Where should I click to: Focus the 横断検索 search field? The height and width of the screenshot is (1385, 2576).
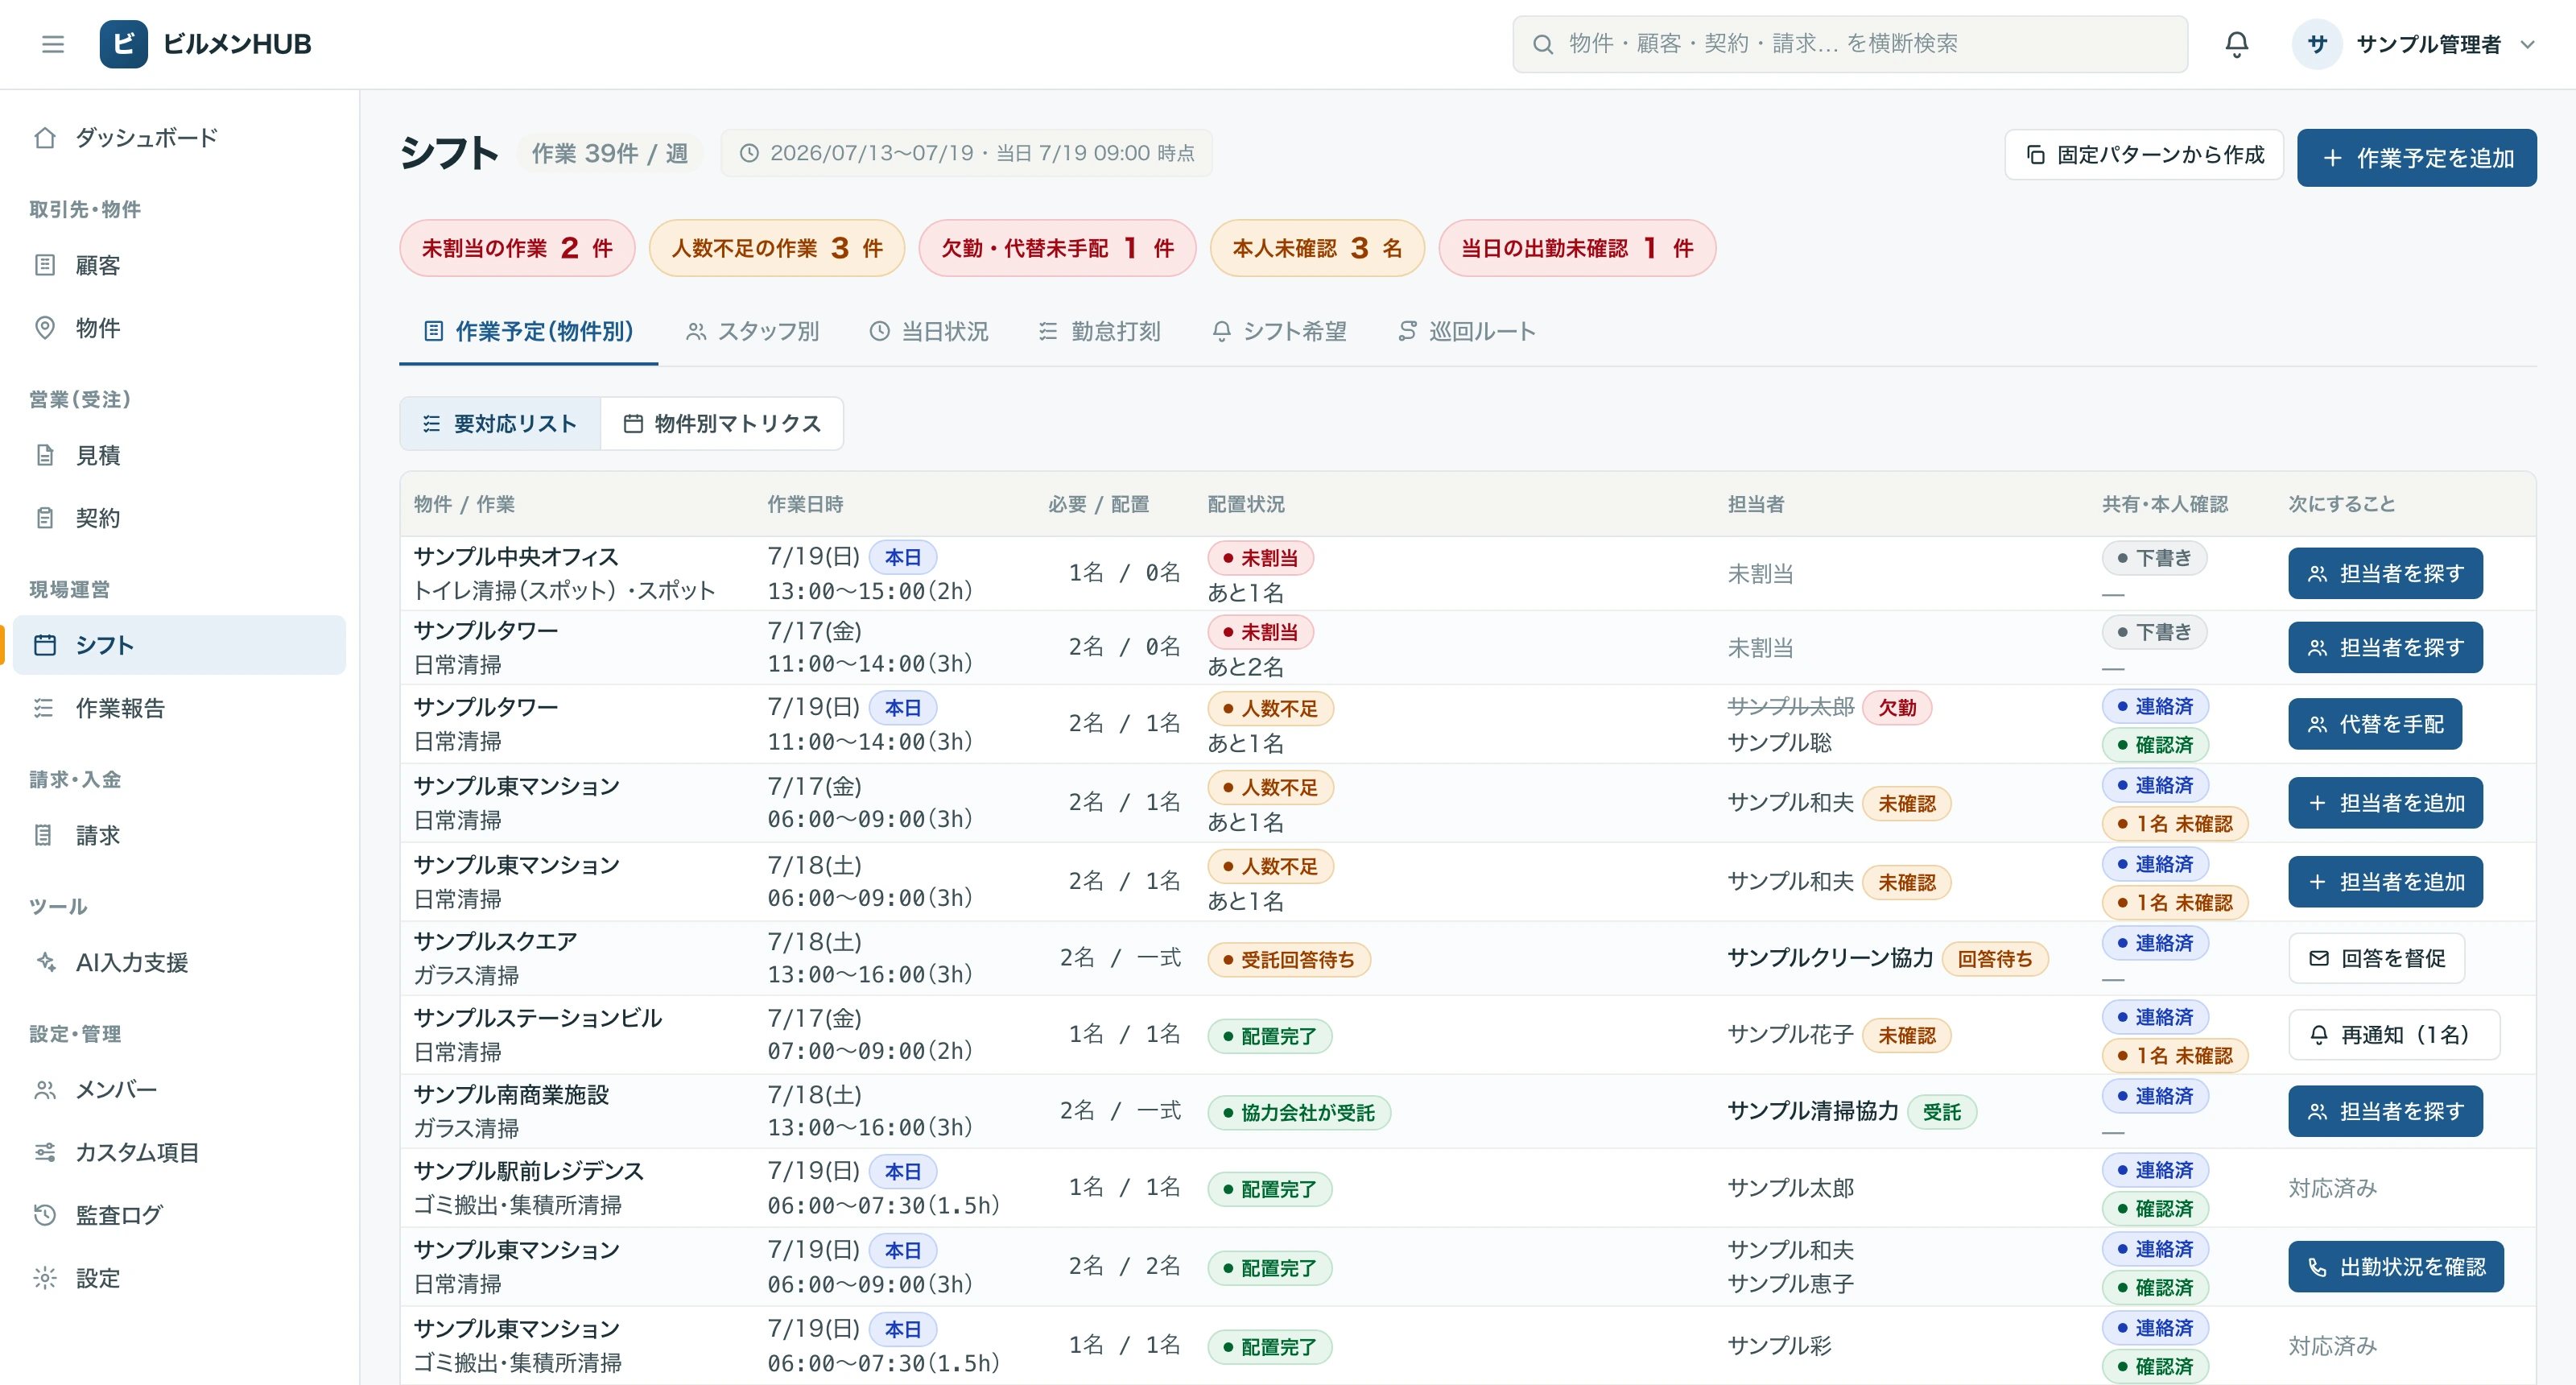point(1849,44)
